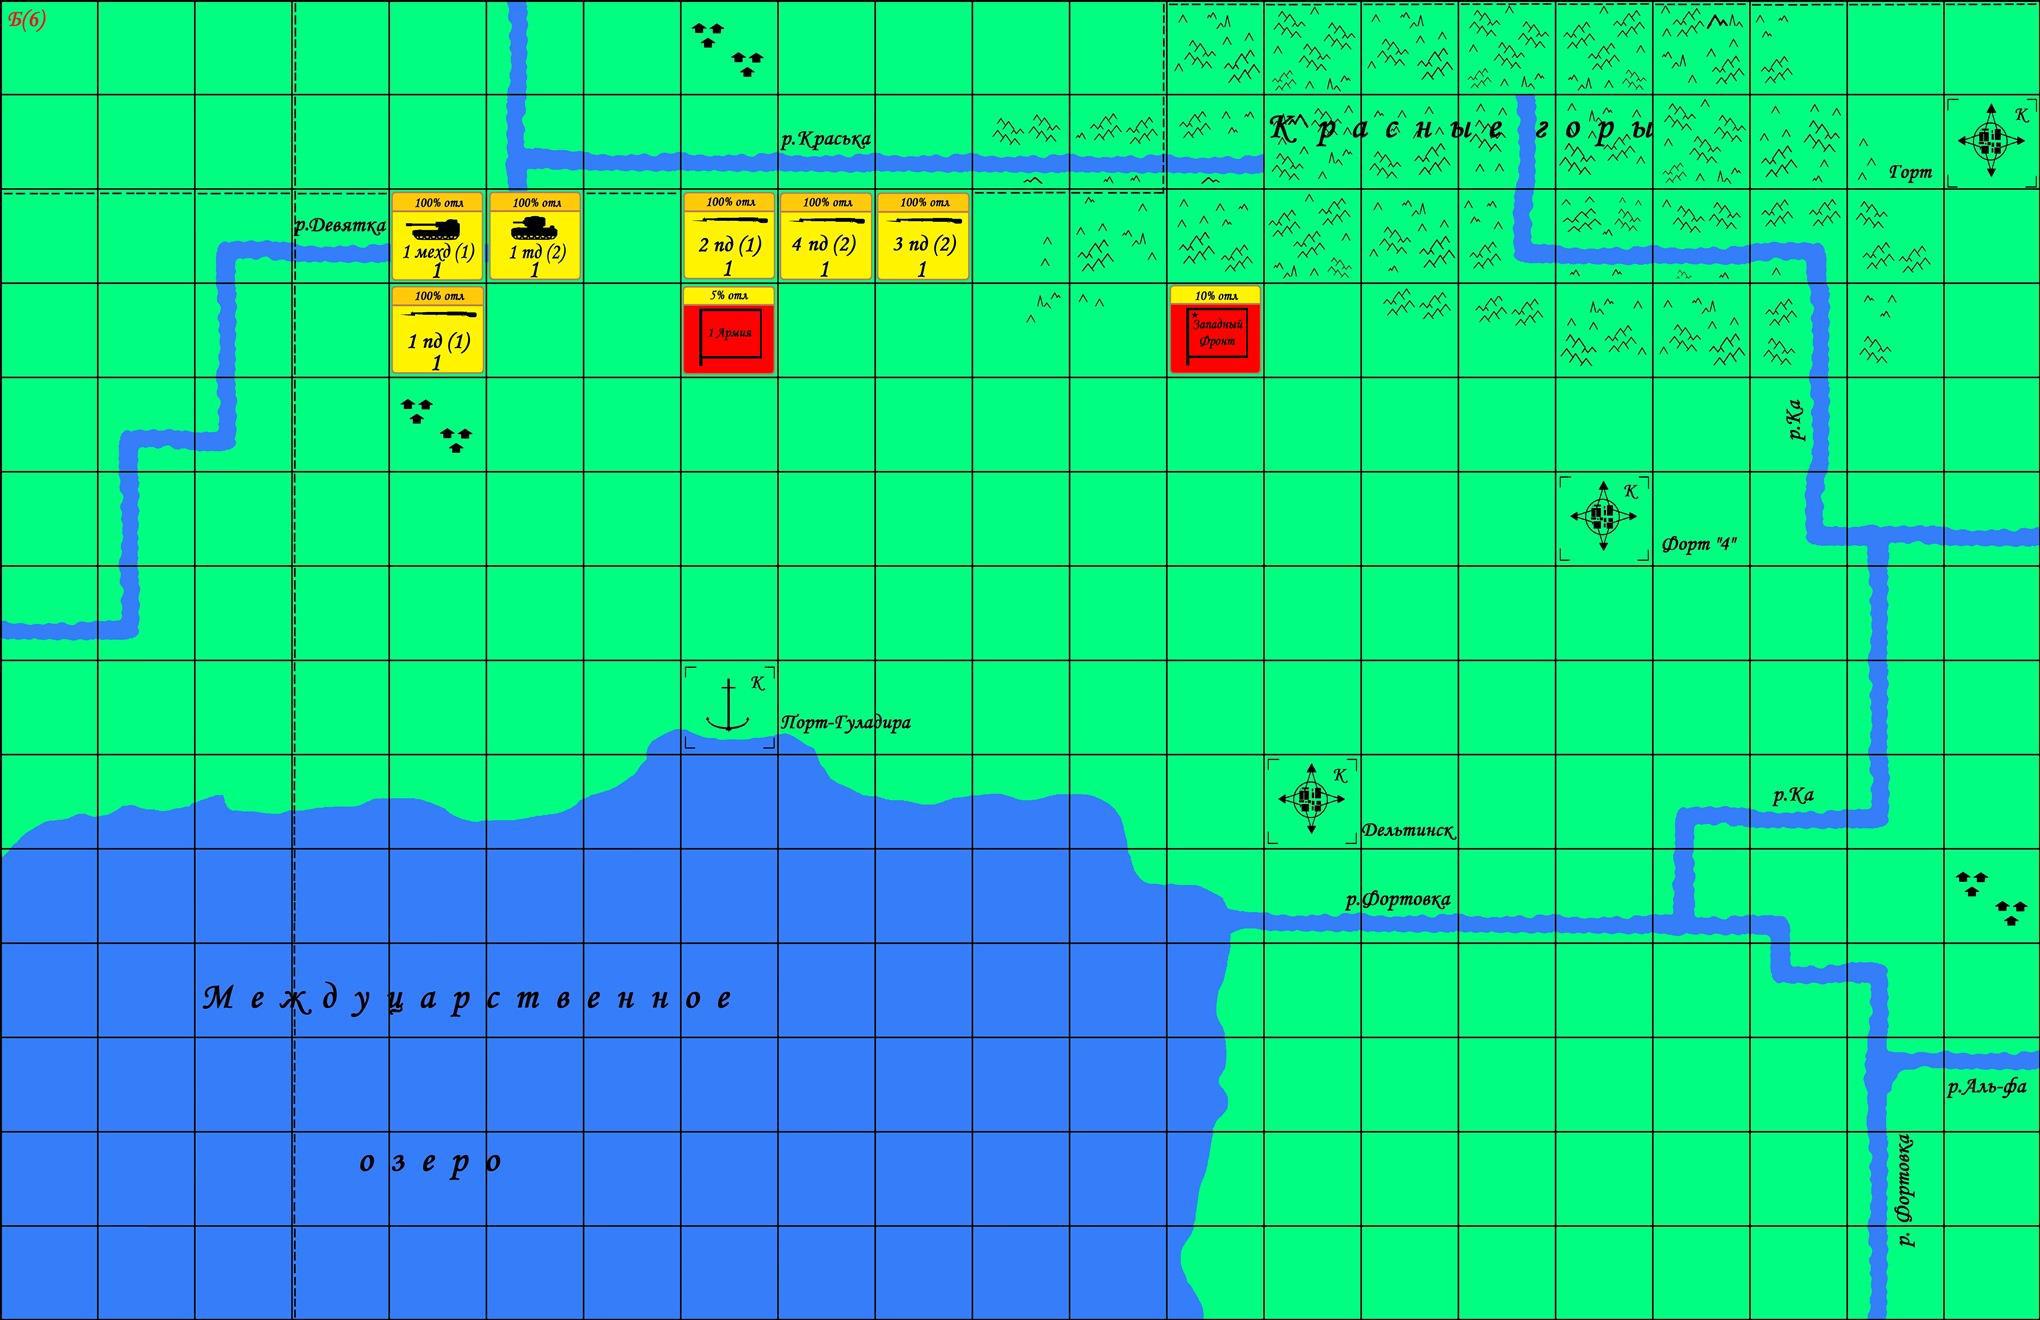The width and height of the screenshot is (2040, 1320).
Task: Click the р.Аль-фа river label
Action: pyautogui.click(x=1986, y=1087)
